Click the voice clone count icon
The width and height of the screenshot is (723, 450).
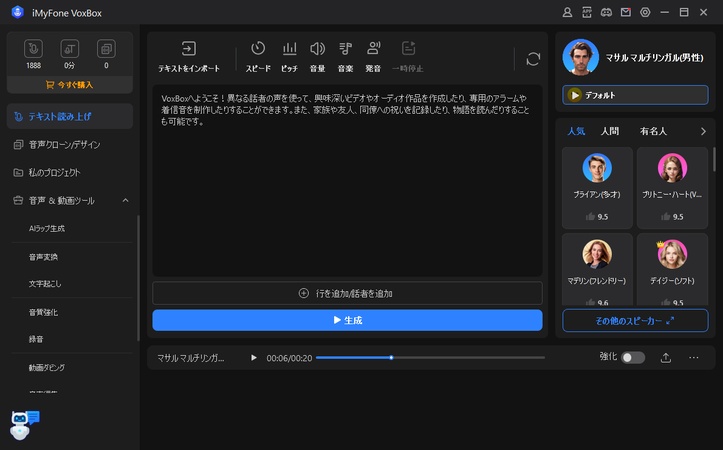click(x=106, y=49)
